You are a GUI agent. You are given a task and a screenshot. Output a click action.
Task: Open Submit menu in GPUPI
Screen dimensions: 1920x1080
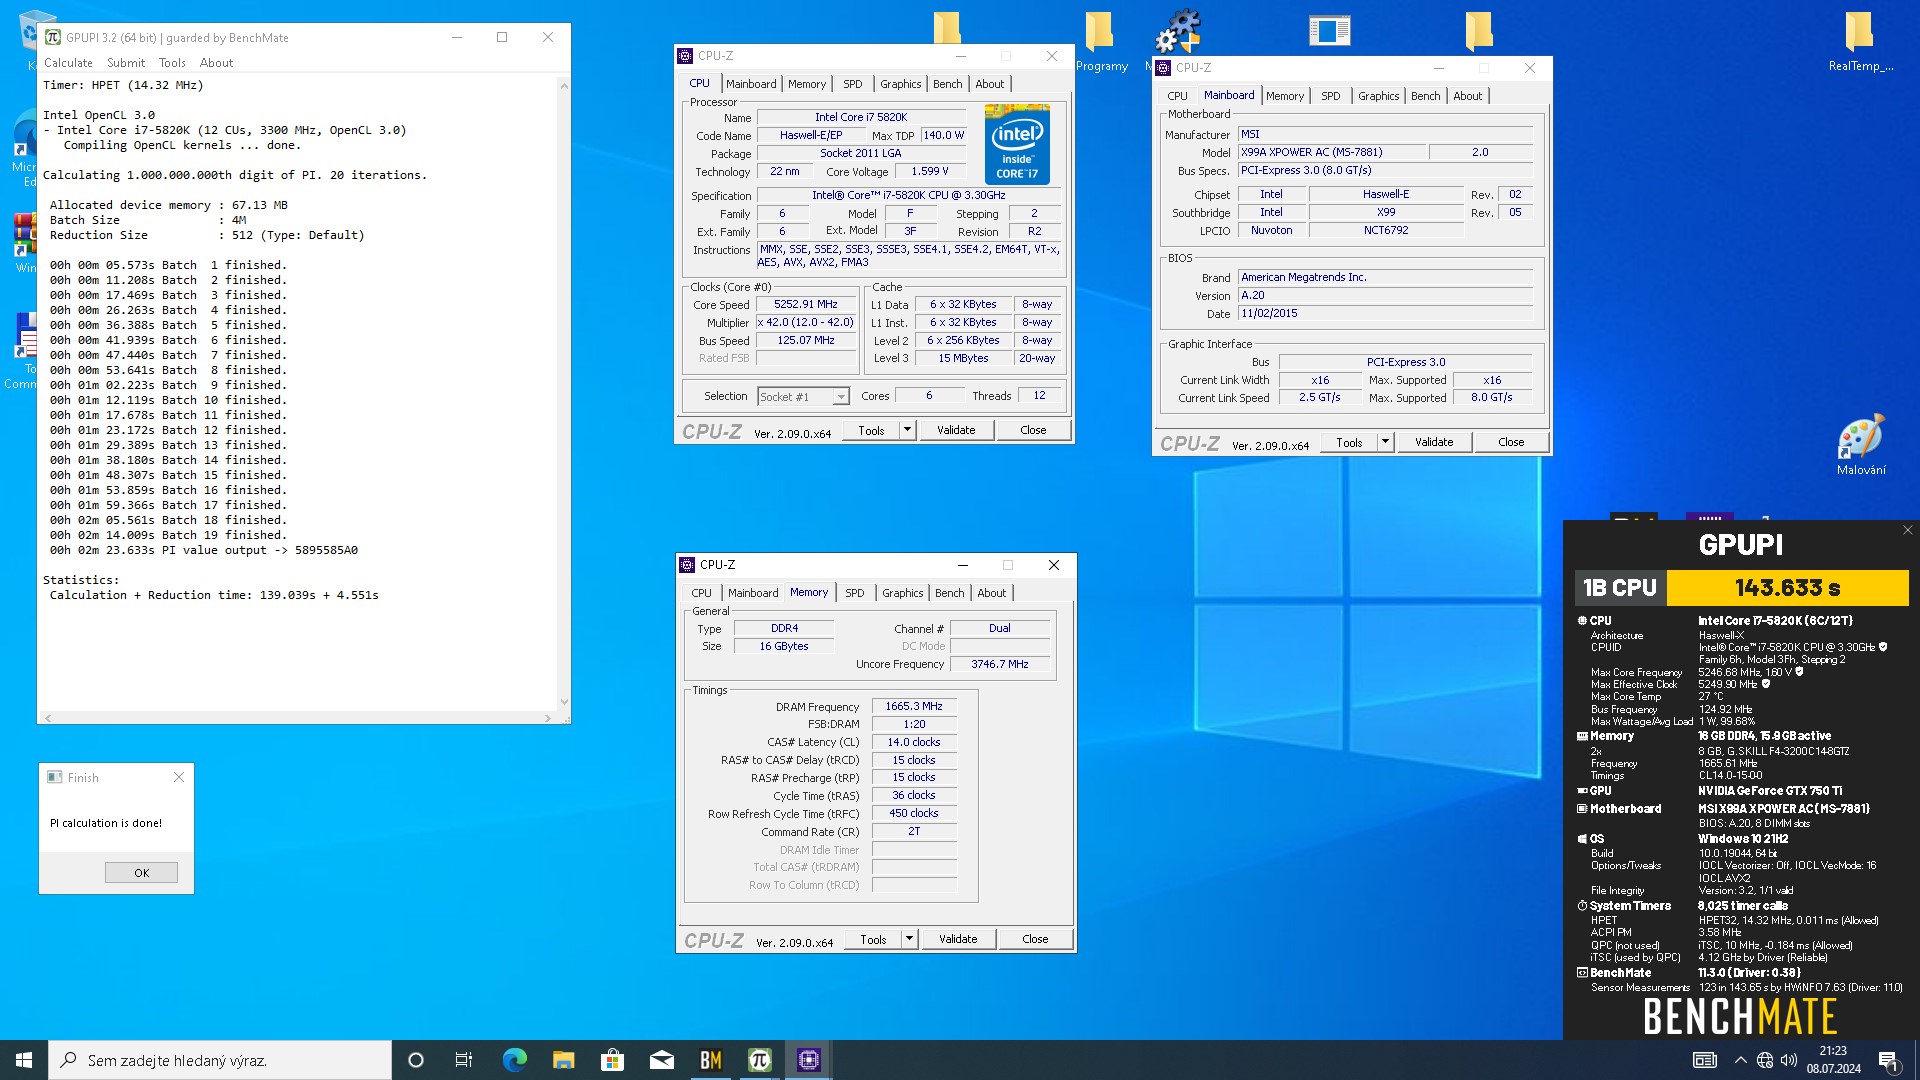coord(126,62)
